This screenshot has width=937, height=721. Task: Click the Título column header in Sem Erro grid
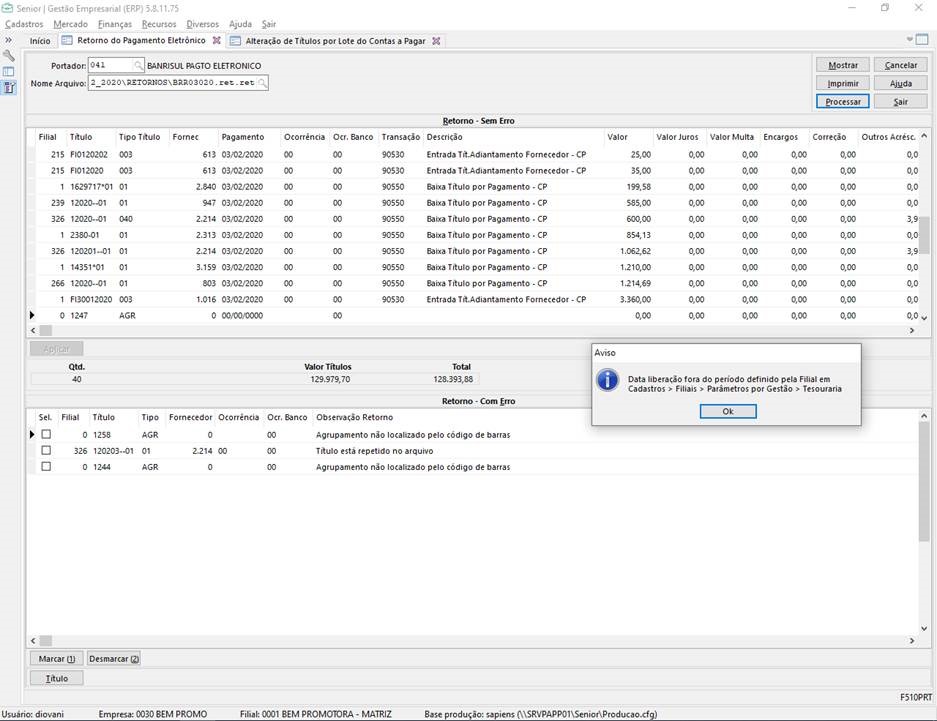pos(91,137)
